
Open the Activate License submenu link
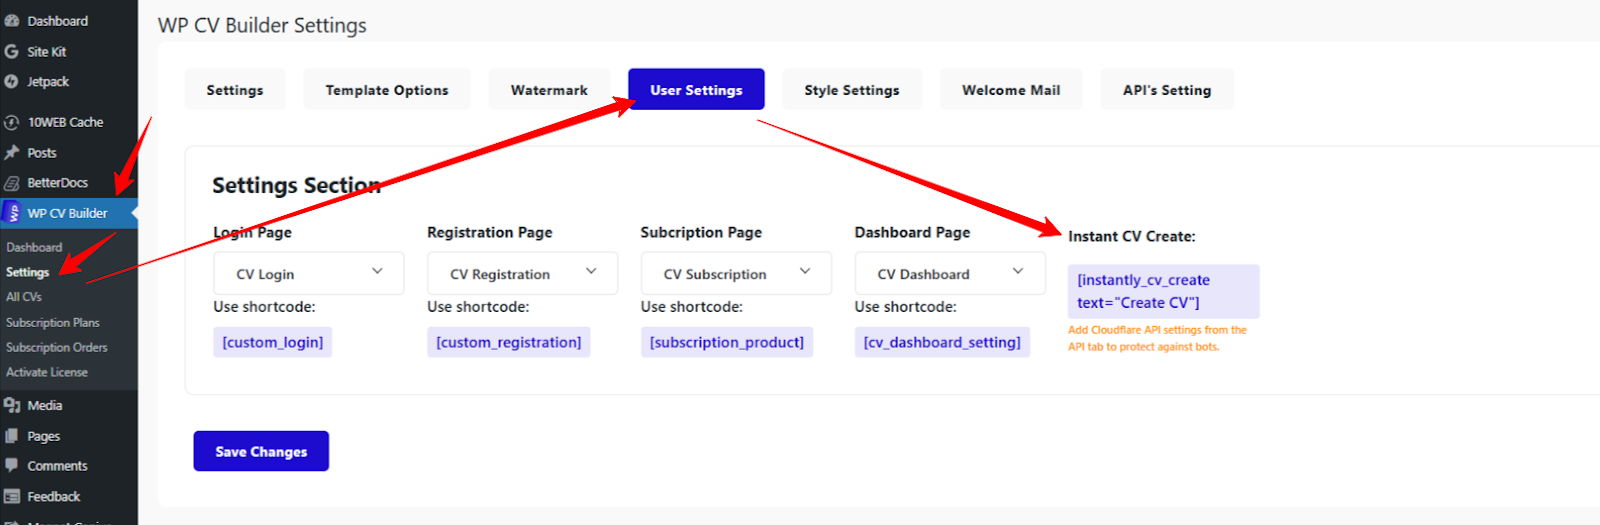[x=47, y=372]
